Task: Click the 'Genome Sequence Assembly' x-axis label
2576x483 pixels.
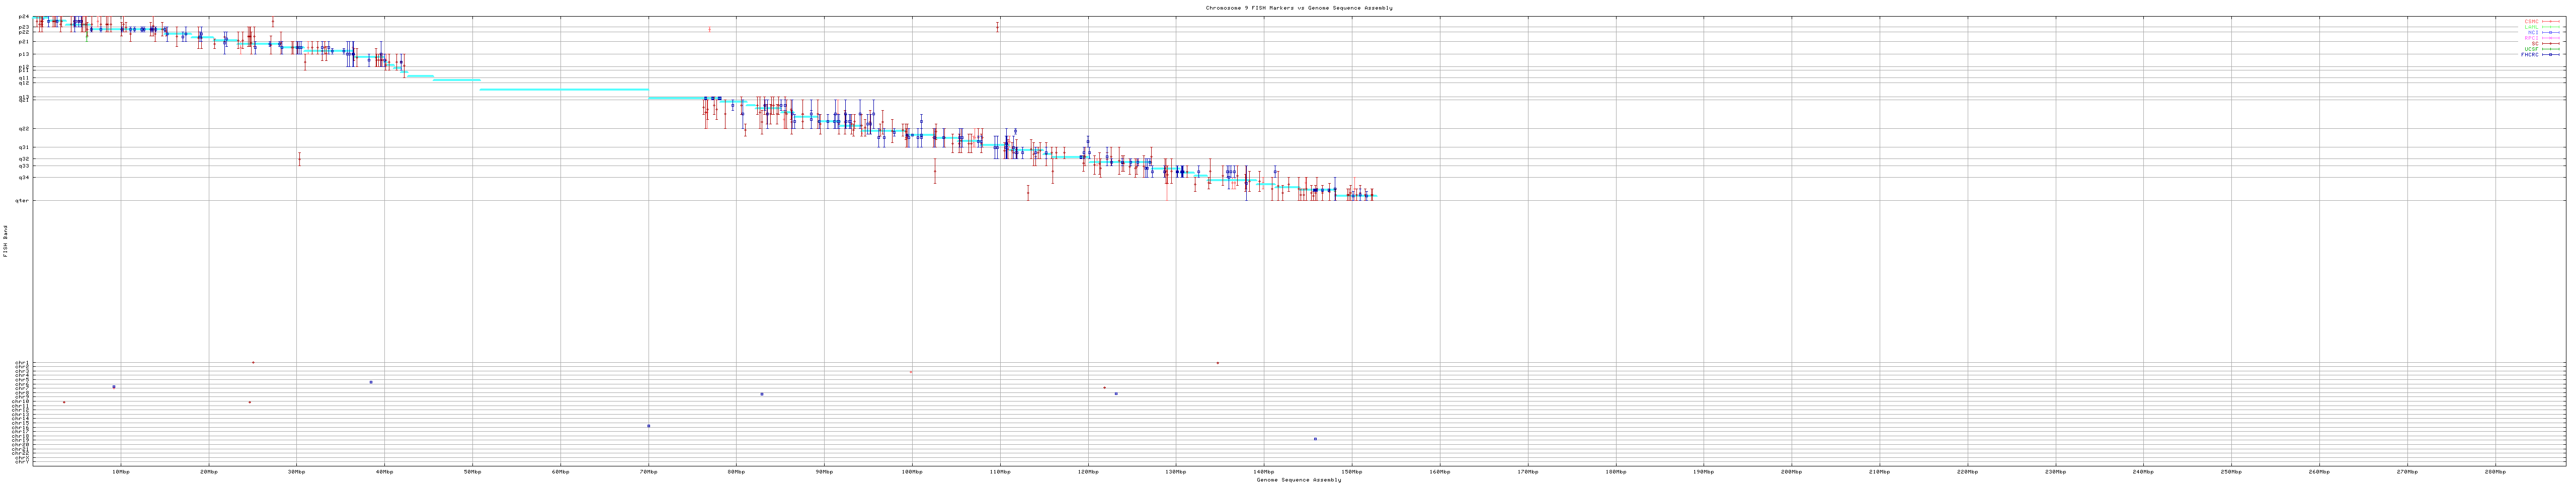Action: 1298,480
